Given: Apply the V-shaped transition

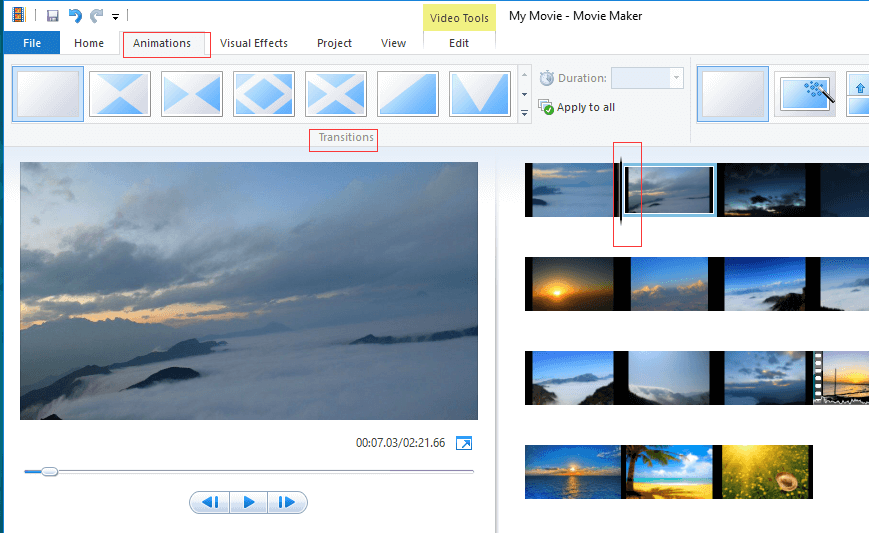Looking at the screenshot, I should coord(480,94).
